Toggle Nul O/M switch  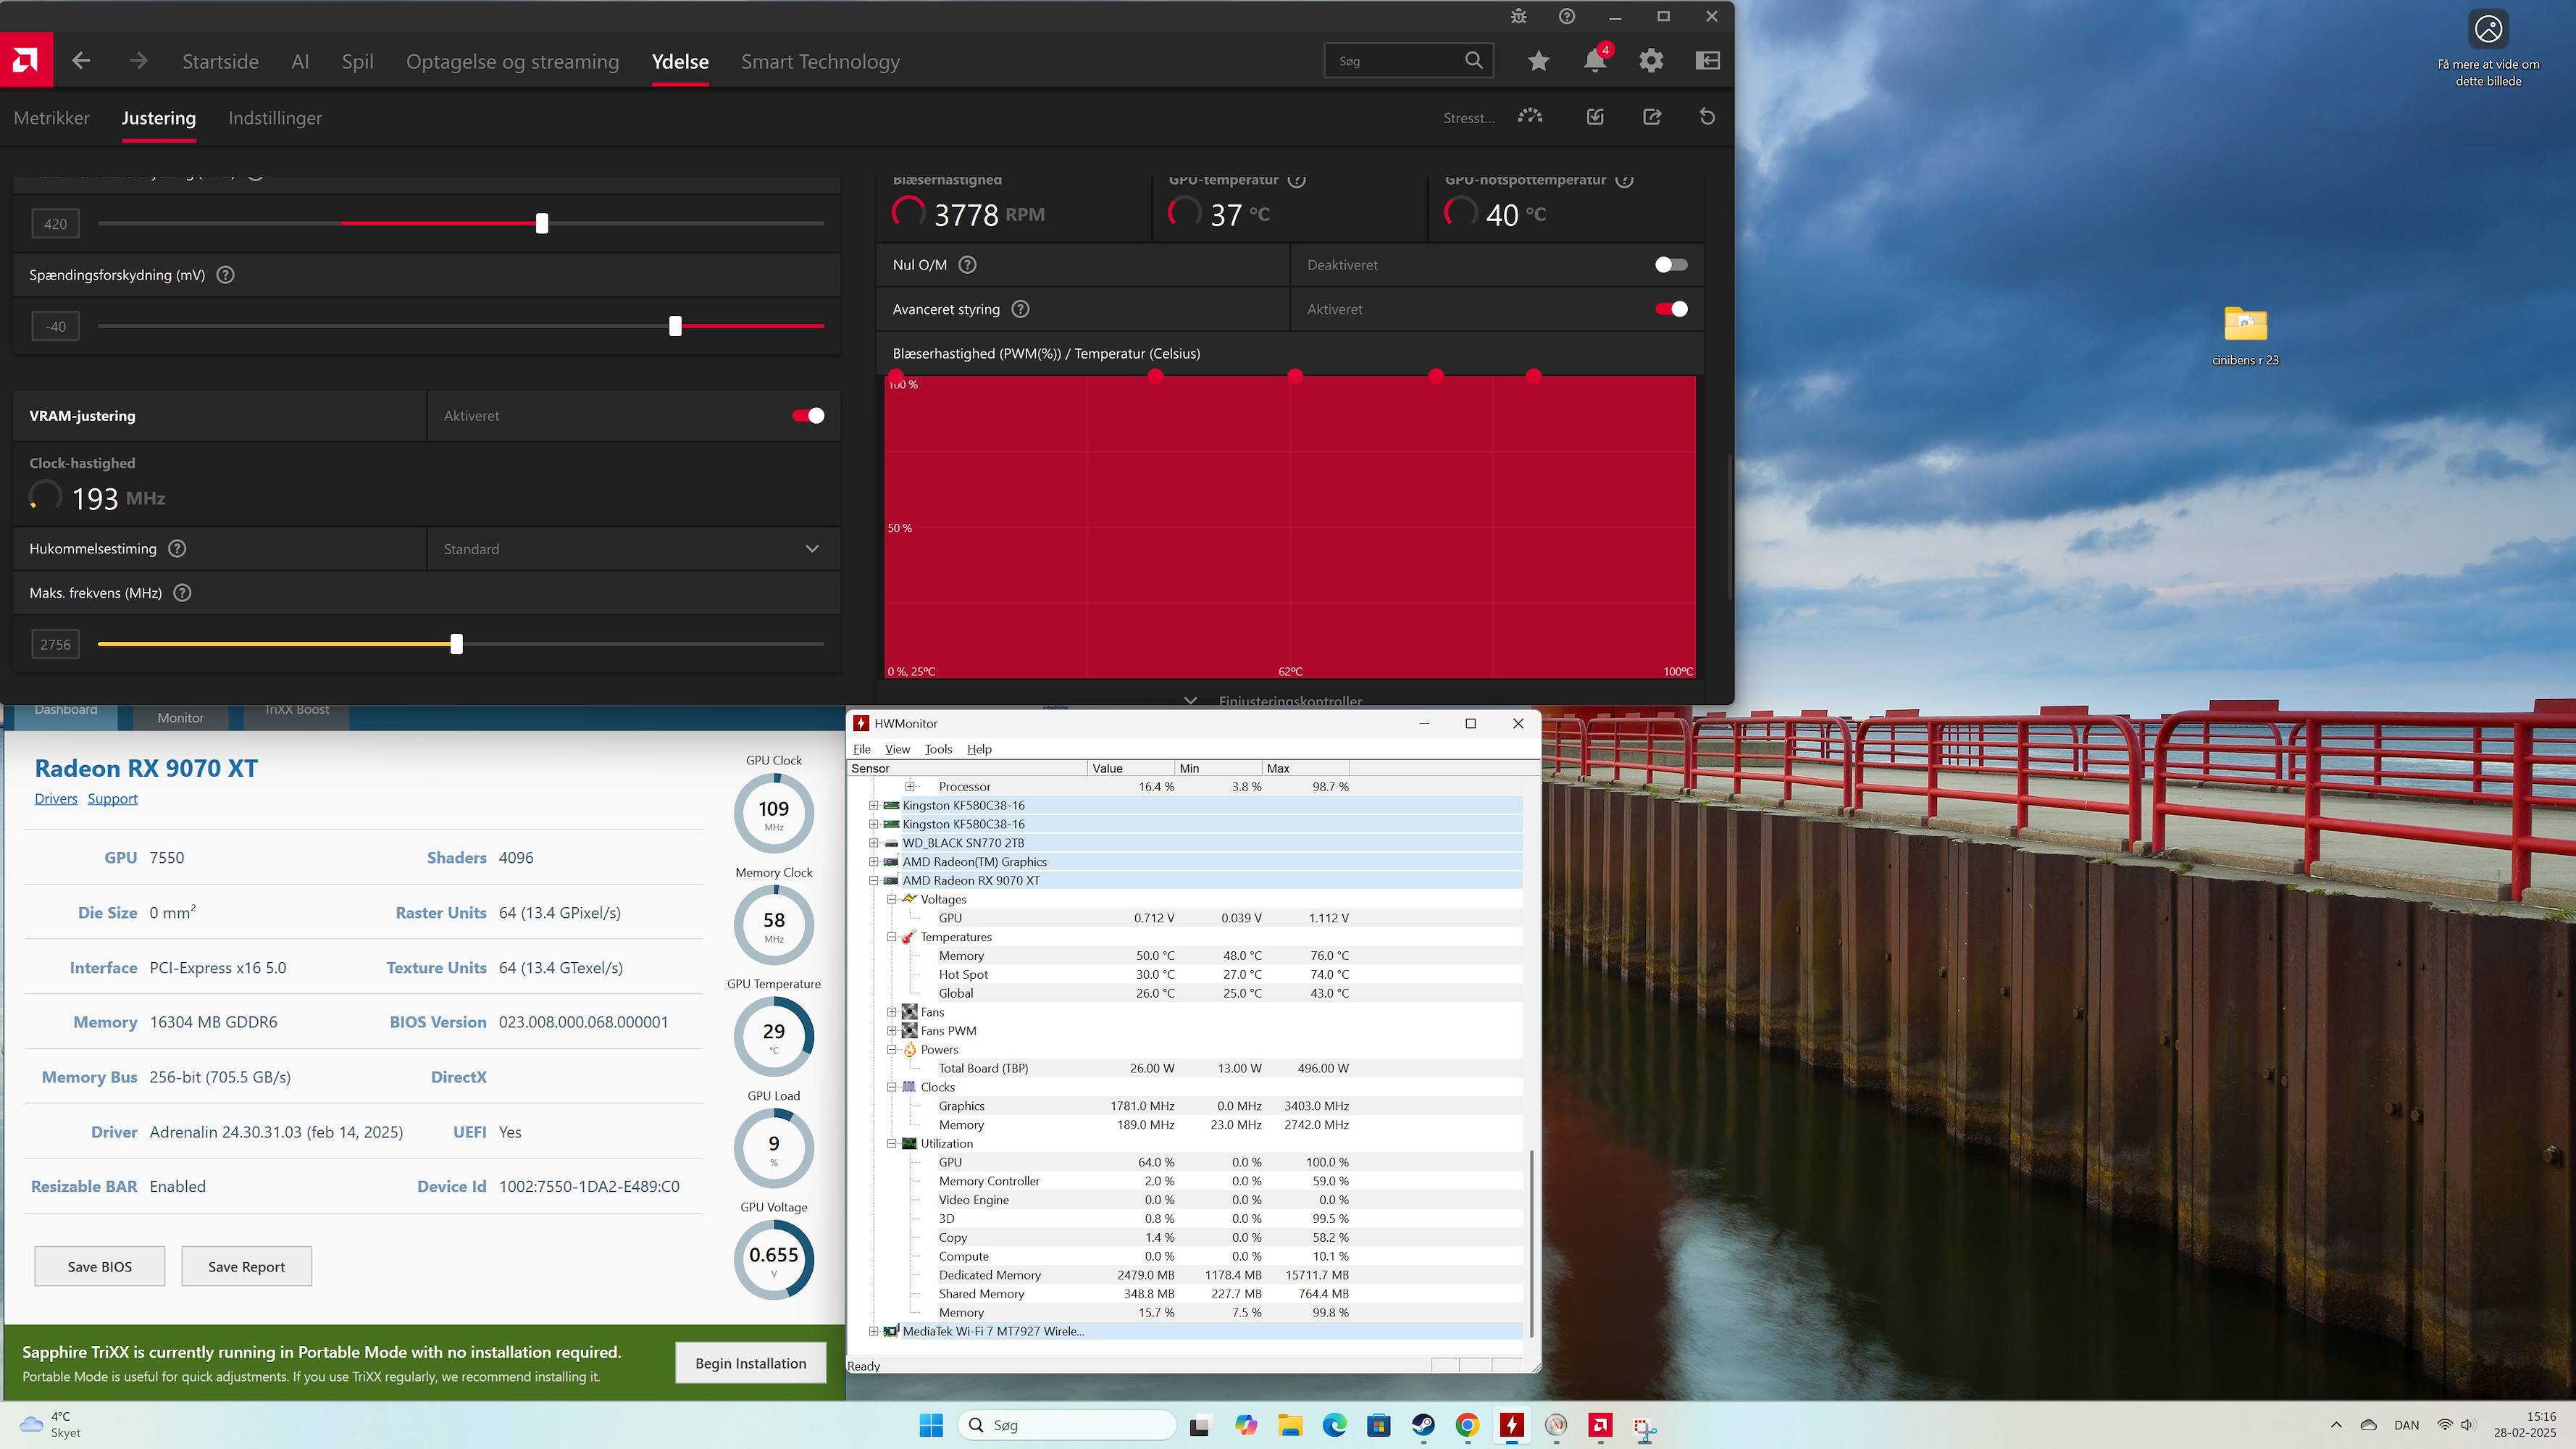(1671, 265)
